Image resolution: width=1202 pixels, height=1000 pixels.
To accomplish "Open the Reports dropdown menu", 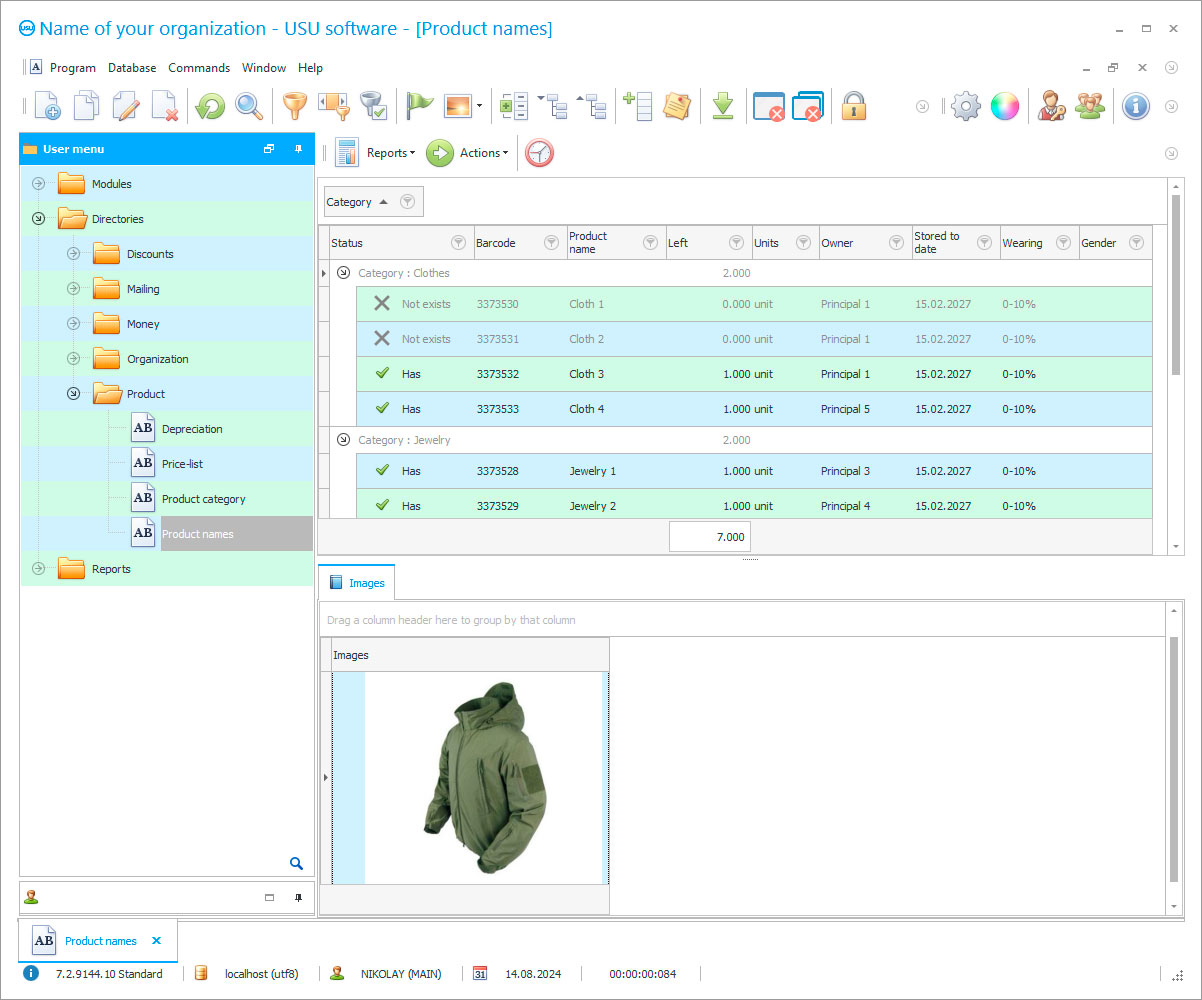I will (390, 152).
